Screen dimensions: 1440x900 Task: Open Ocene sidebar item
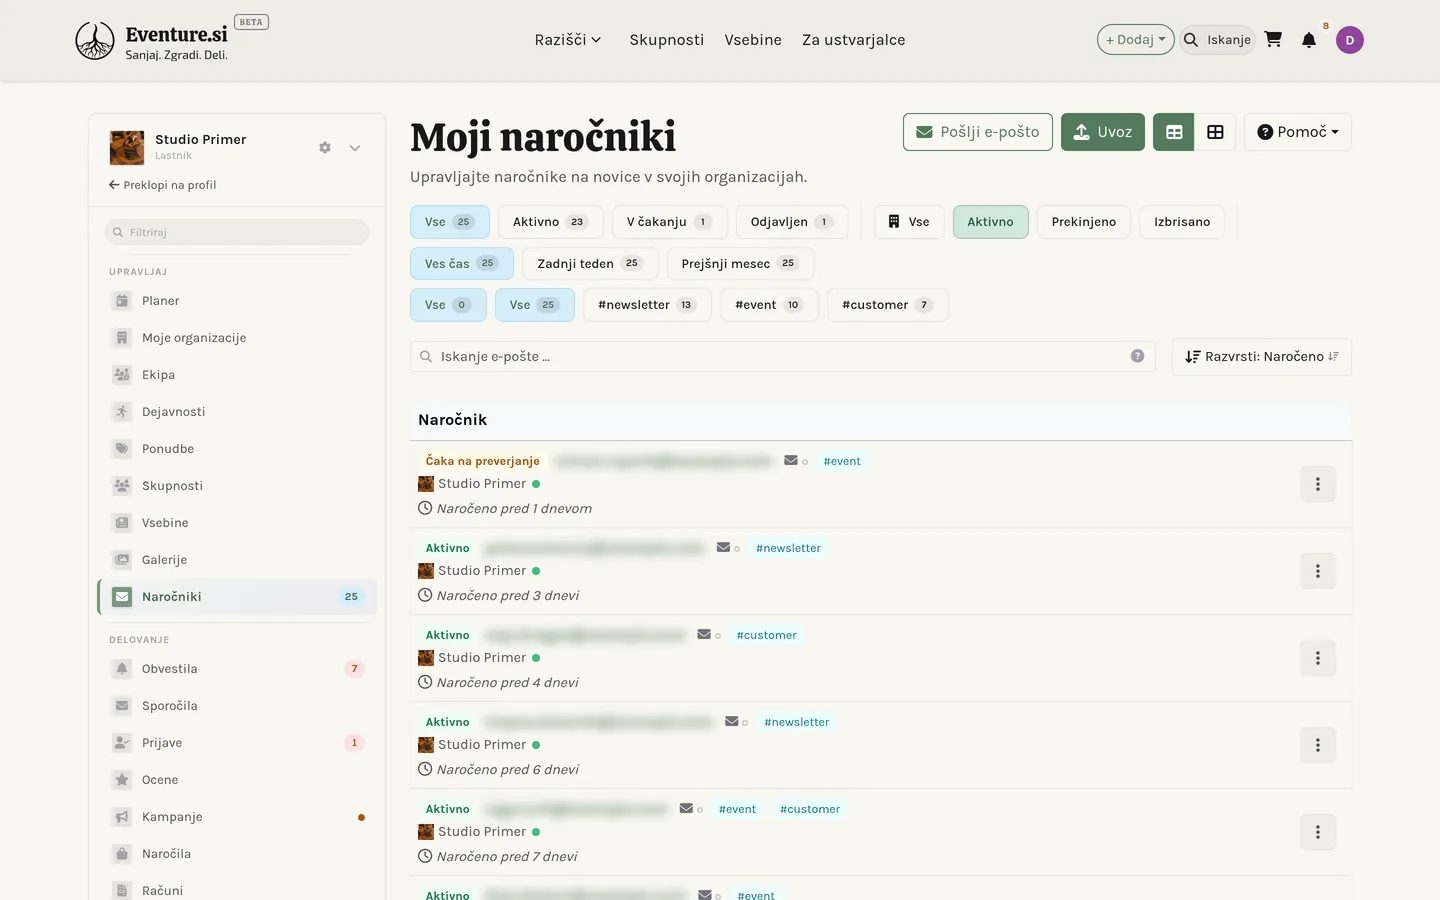click(237, 780)
